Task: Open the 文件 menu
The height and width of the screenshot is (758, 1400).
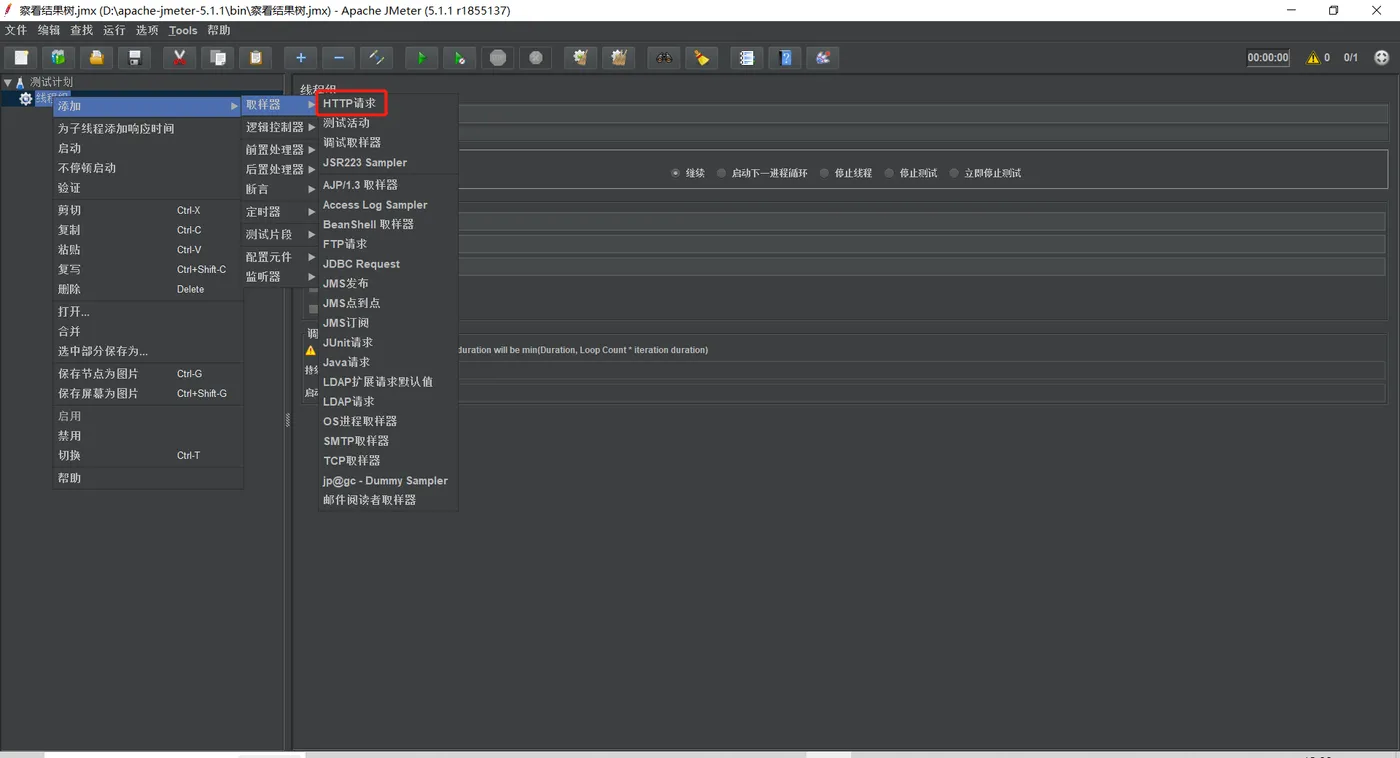Action: (16, 30)
